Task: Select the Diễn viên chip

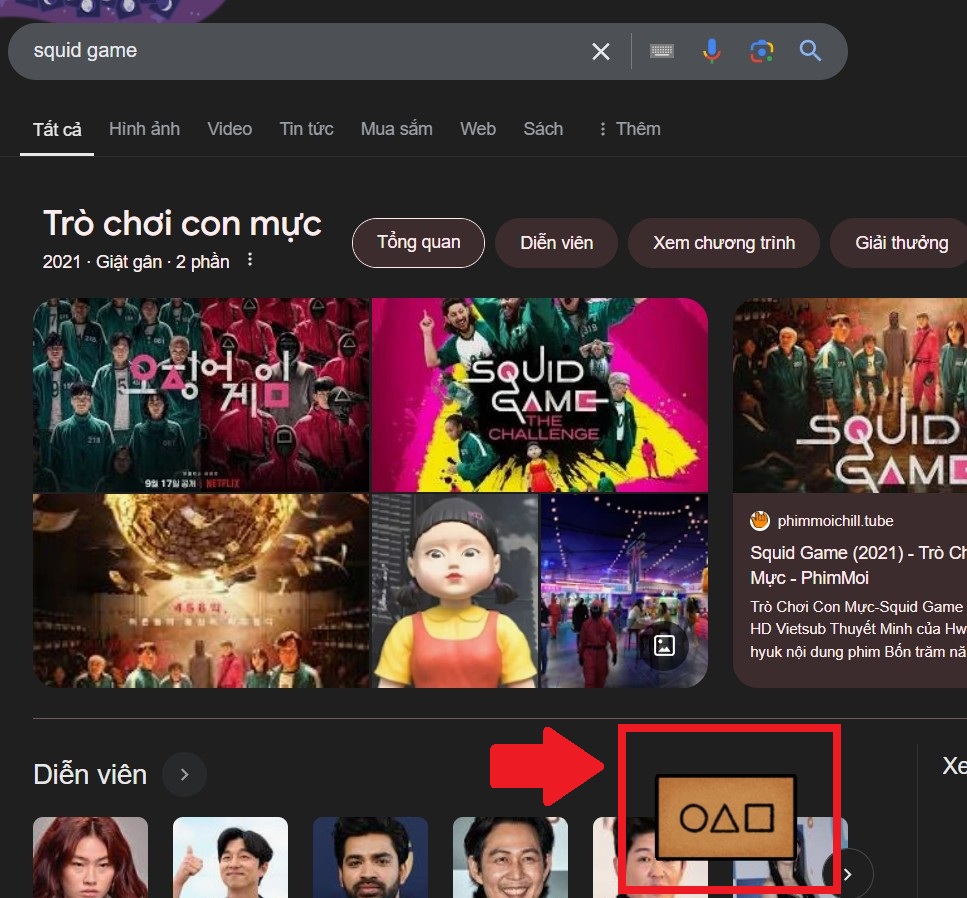Action: point(557,243)
